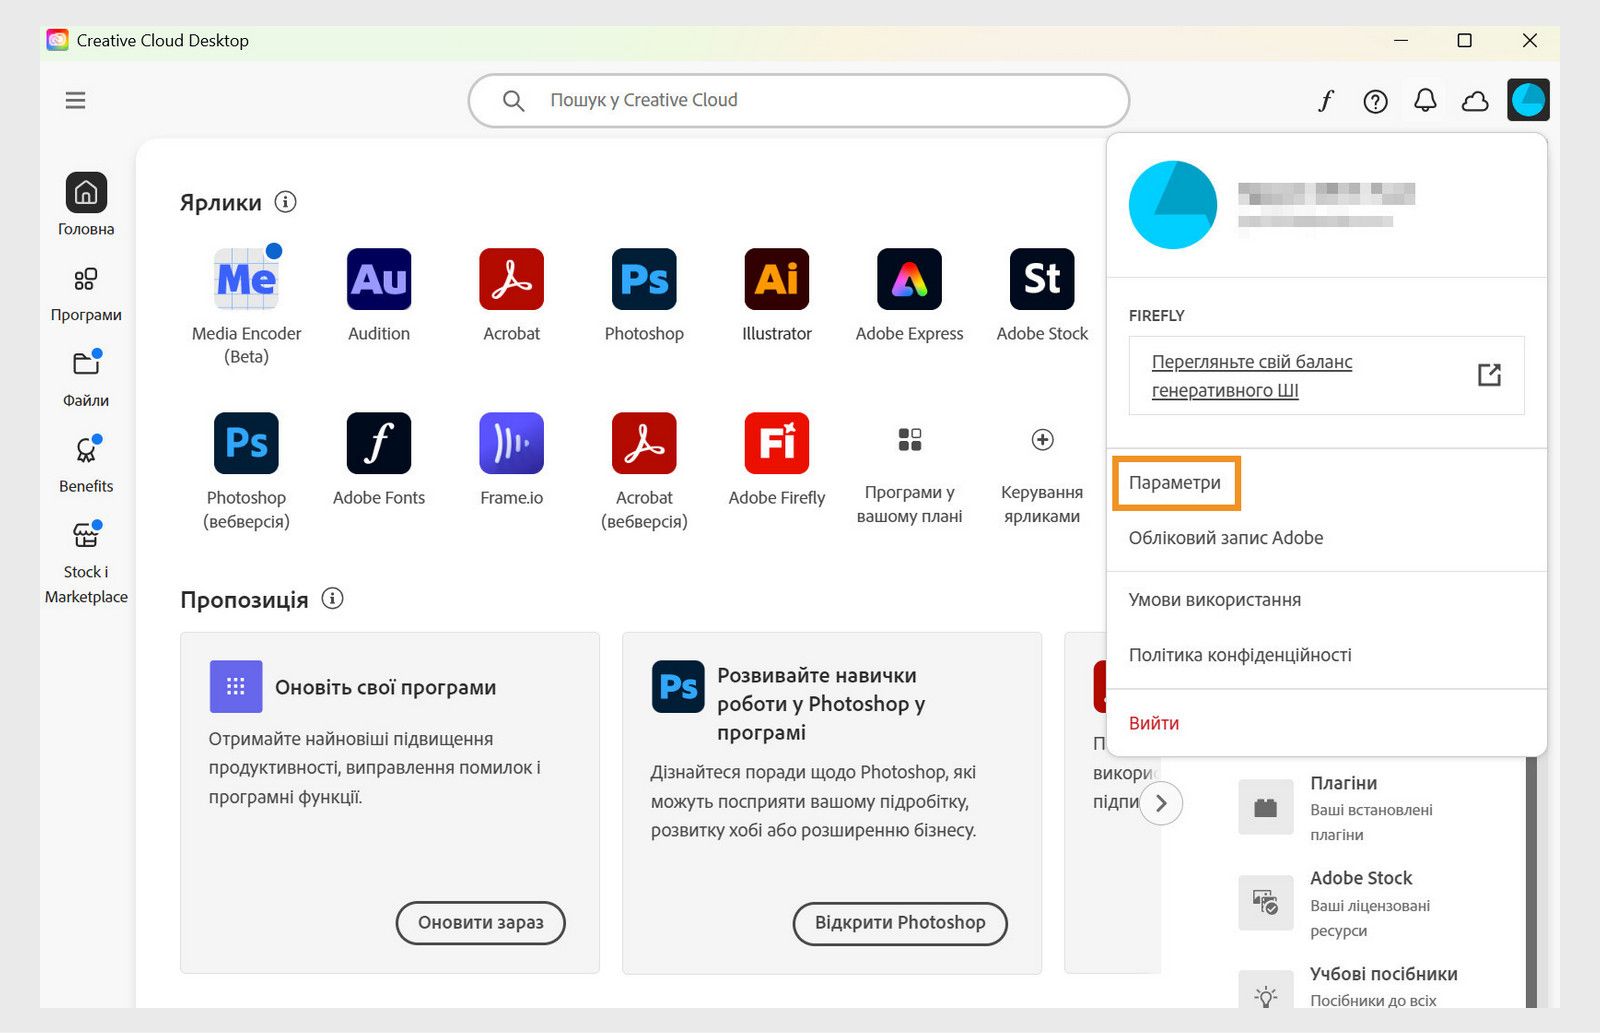Image resolution: width=1600 pixels, height=1033 pixels.
Task: Open Photoshop from the shortcuts grid
Action: pyautogui.click(x=643, y=281)
